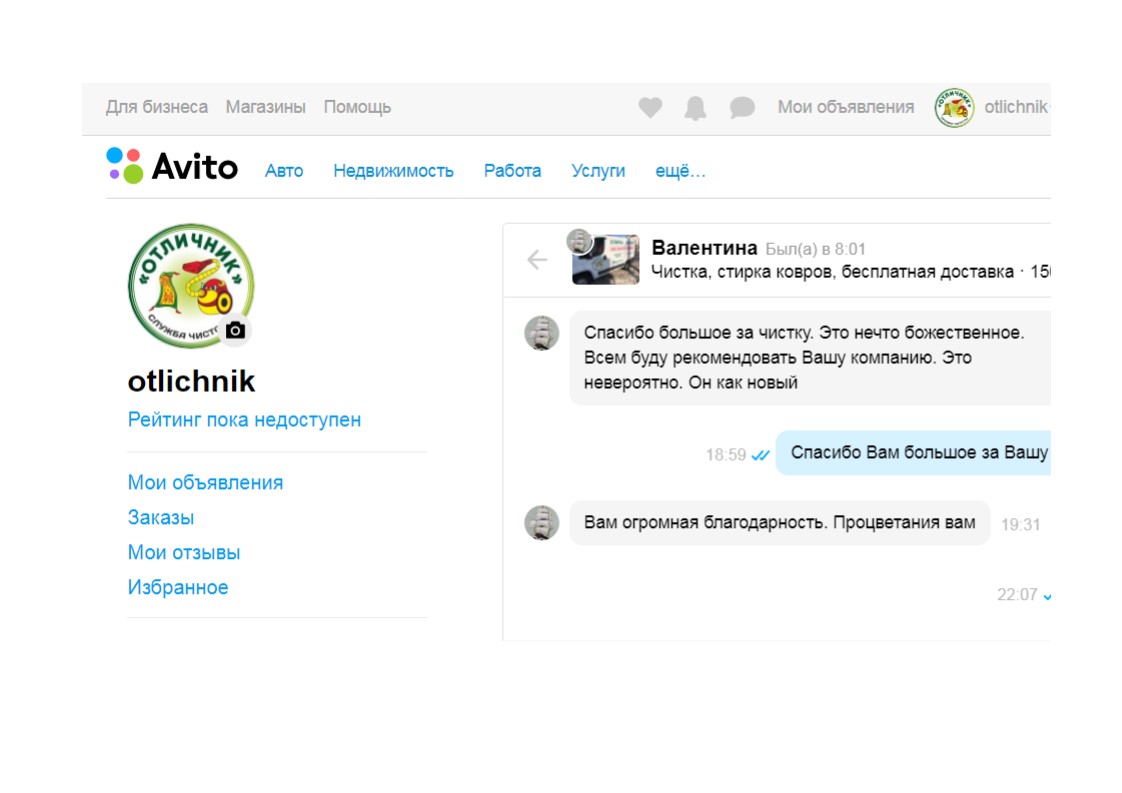Check 'Рейтинг пока недоступен' rating info

point(244,419)
